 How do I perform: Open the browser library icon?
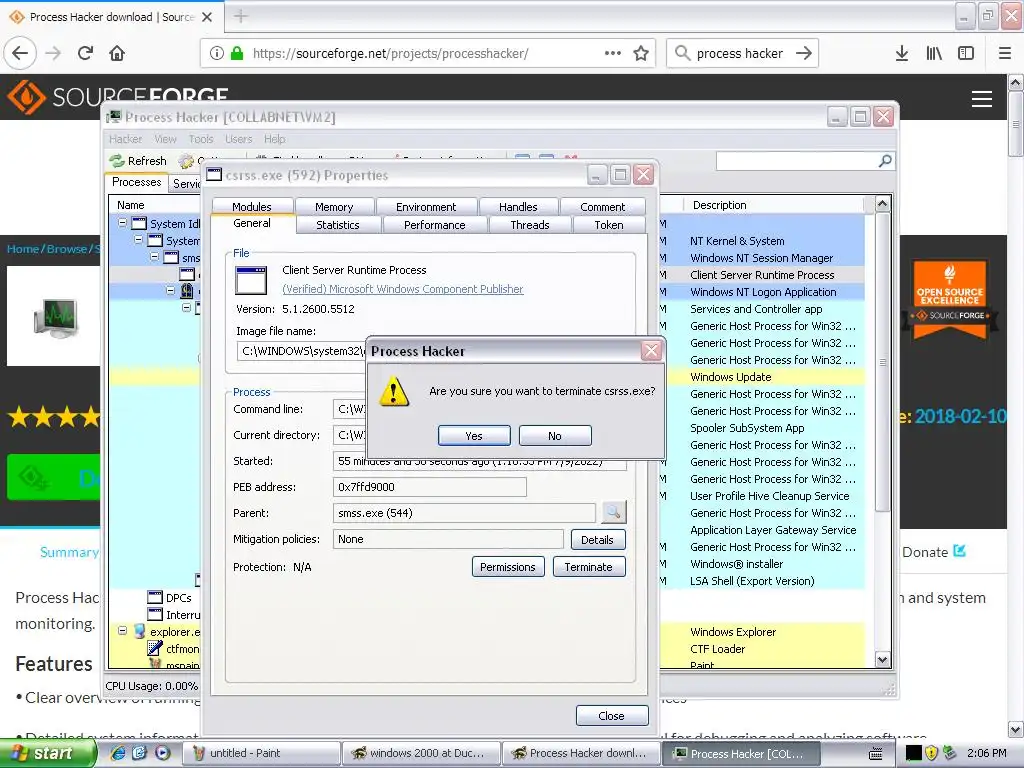pos(934,53)
